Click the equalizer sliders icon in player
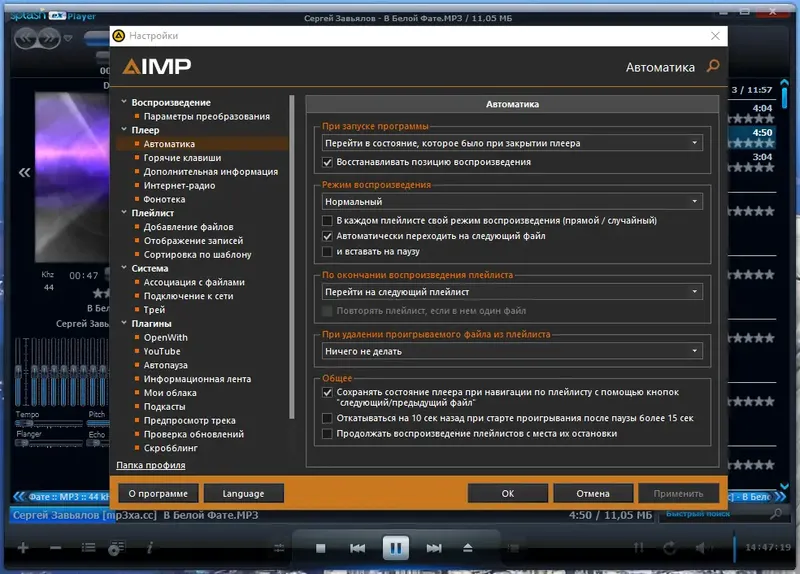Viewport: 800px width, 574px height. (x=279, y=548)
